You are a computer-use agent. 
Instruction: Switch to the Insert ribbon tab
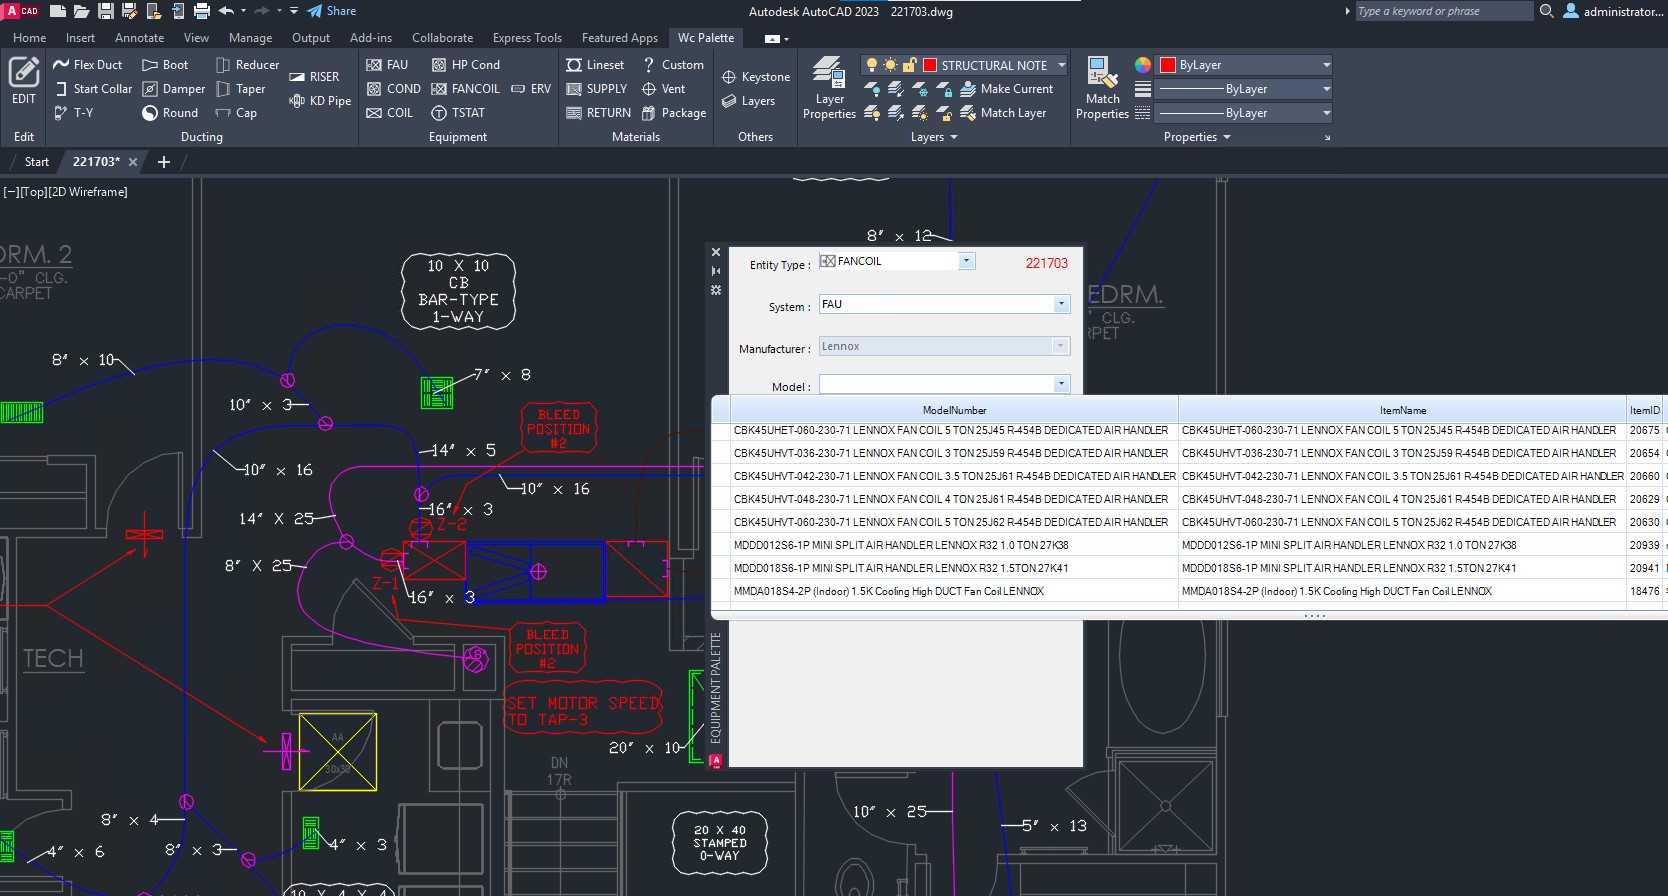pyautogui.click(x=81, y=38)
